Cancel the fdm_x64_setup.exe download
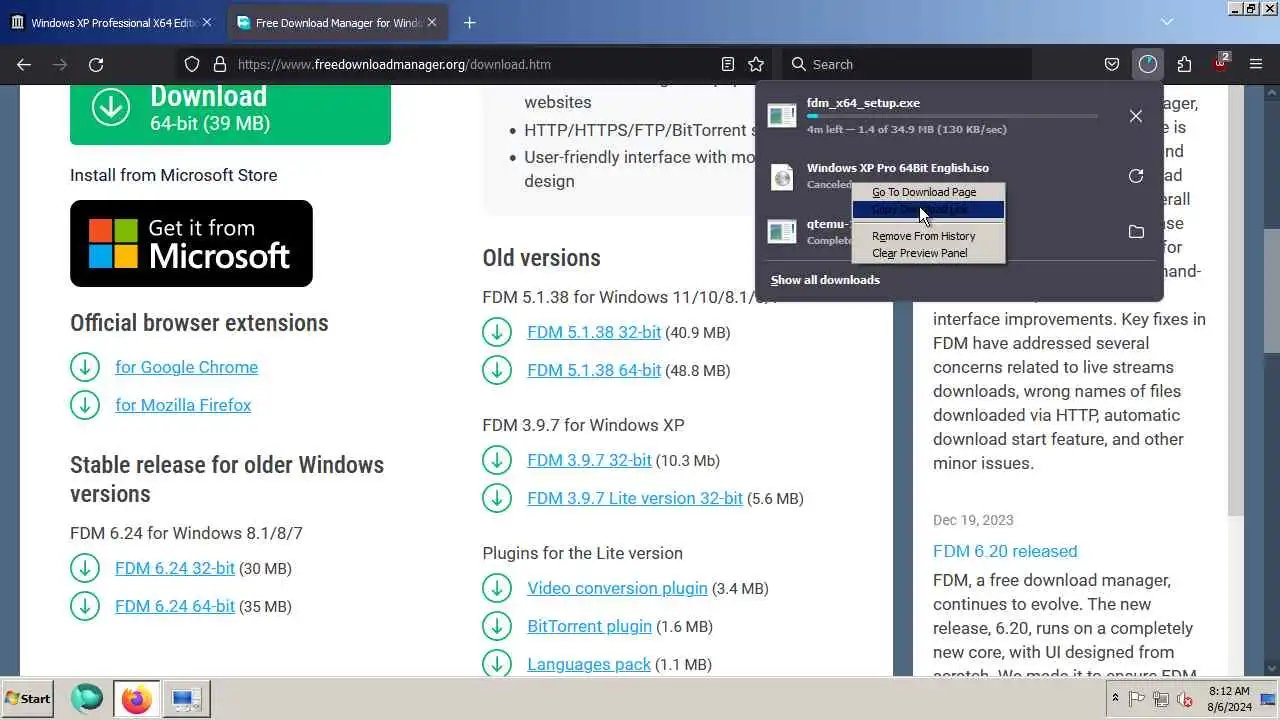The height and width of the screenshot is (720, 1280). click(1135, 116)
